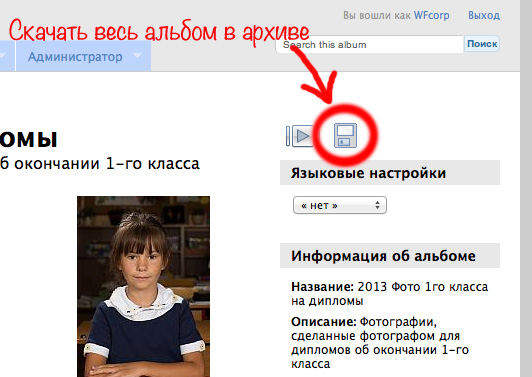
Task: Click the up-down arrows on the language selector
Action: [377, 205]
